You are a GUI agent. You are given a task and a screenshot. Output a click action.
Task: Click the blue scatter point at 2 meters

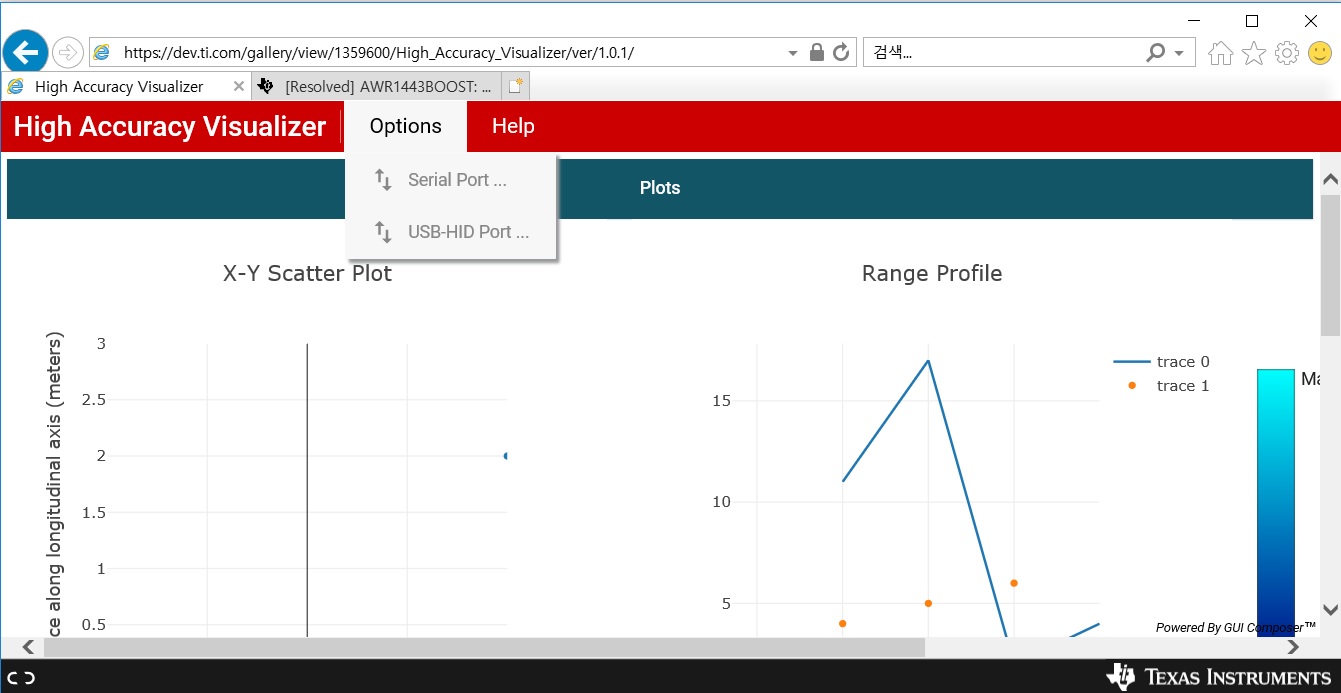505,456
